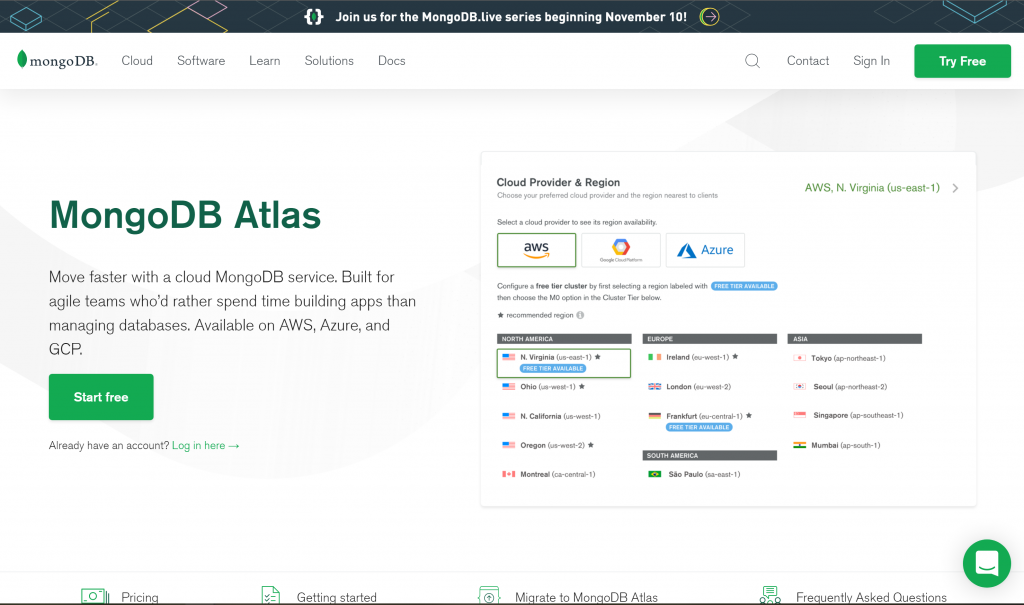1024x605 pixels.
Task: Select Montreal (ca-central-1) region
Action: point(549,474)
